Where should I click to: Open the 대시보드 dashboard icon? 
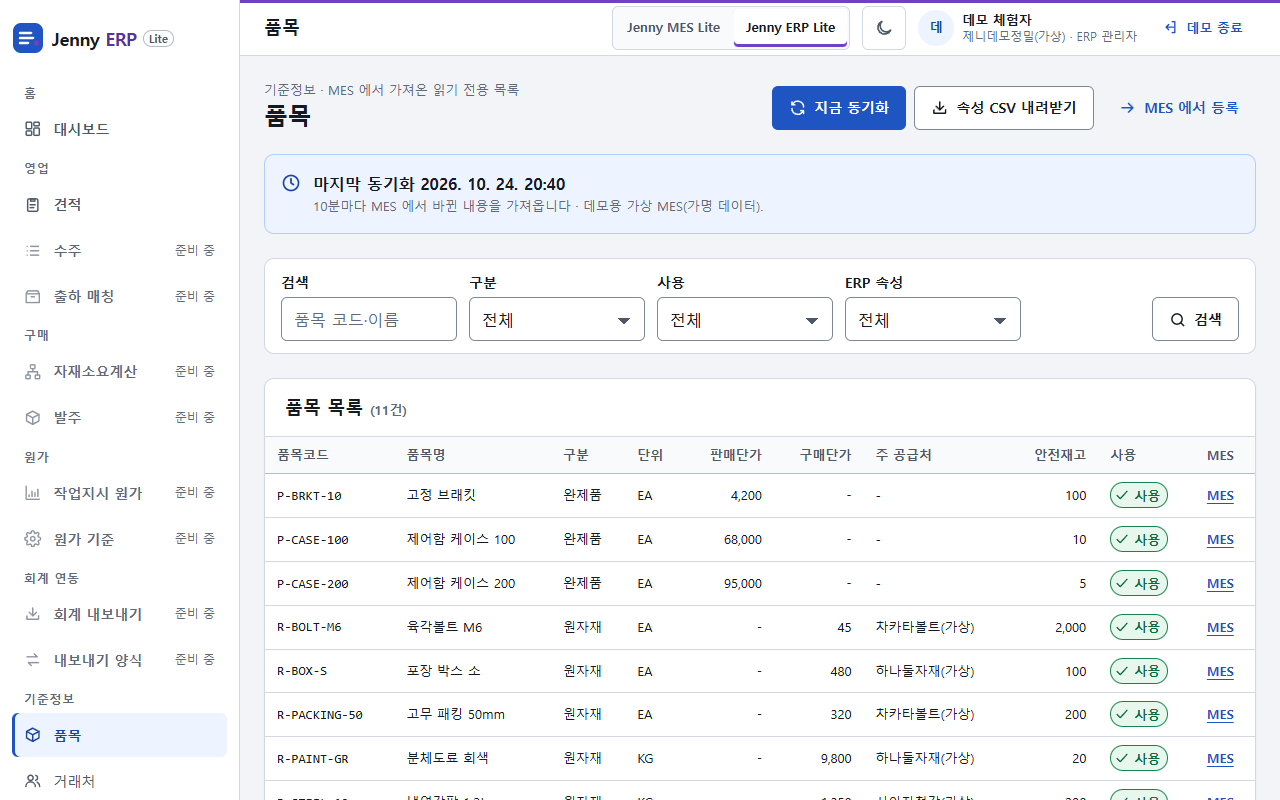pyautogui.click(x=33, y=129)
